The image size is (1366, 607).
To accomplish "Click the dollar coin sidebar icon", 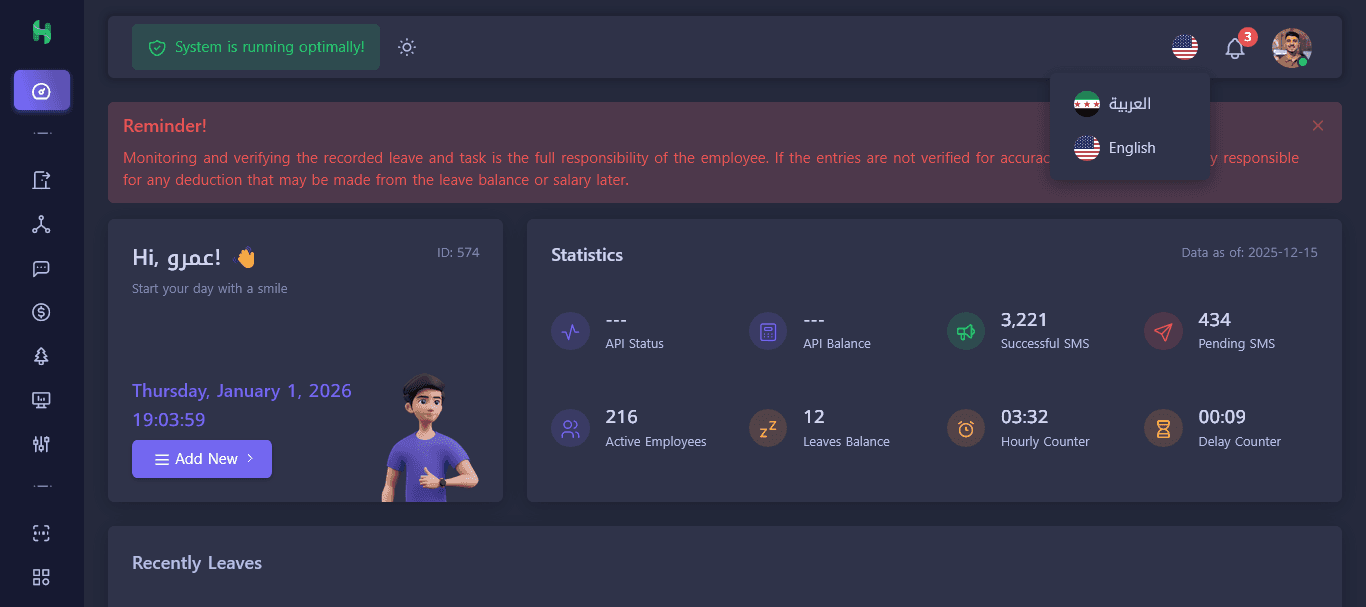I will coord(41,312).
